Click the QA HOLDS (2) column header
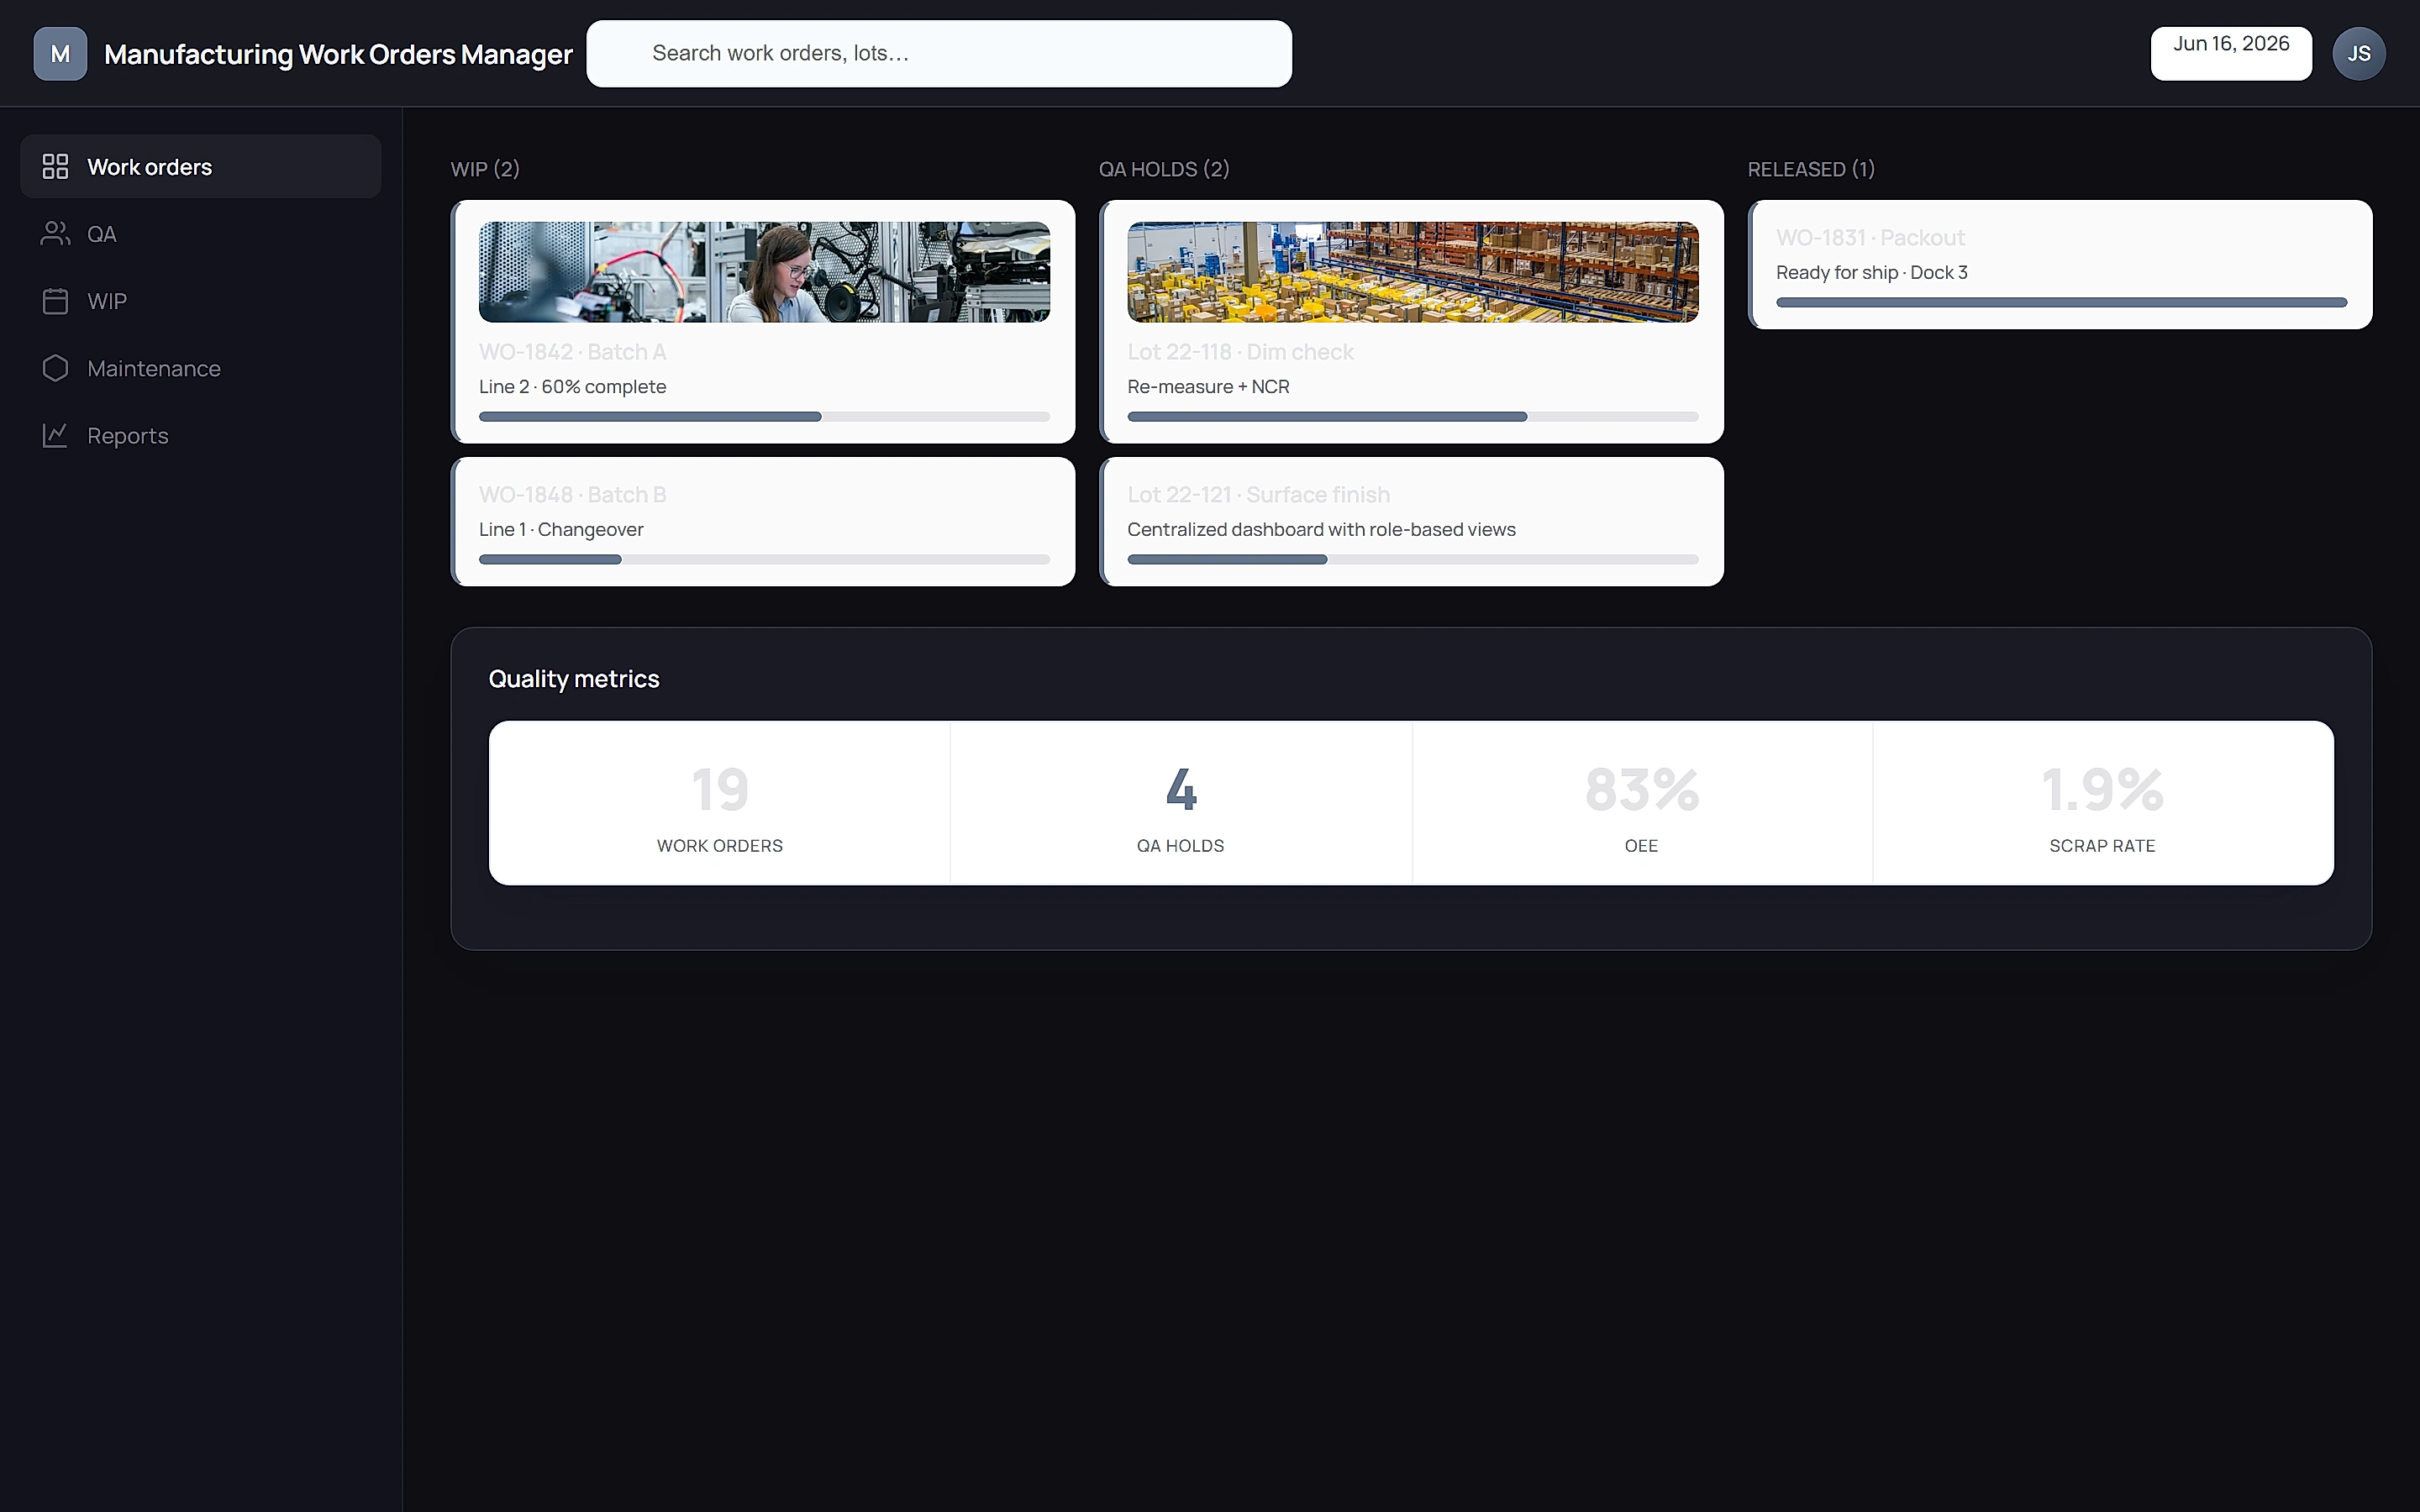The width and height of the screenshot is (2420, 1512). pos(1164,169)
